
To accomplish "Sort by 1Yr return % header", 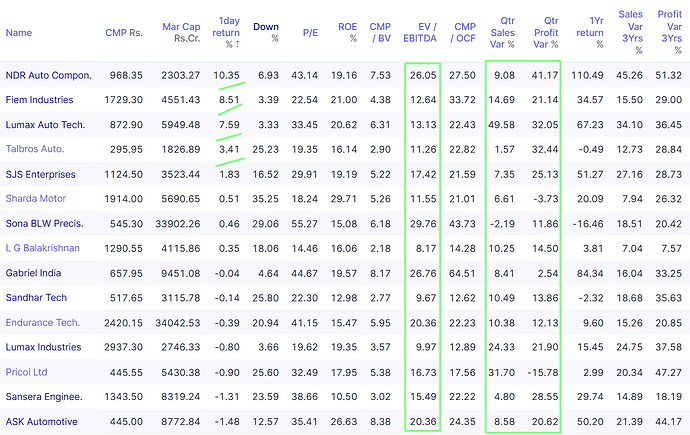I will pyautogui.click(x=590, y=33).
